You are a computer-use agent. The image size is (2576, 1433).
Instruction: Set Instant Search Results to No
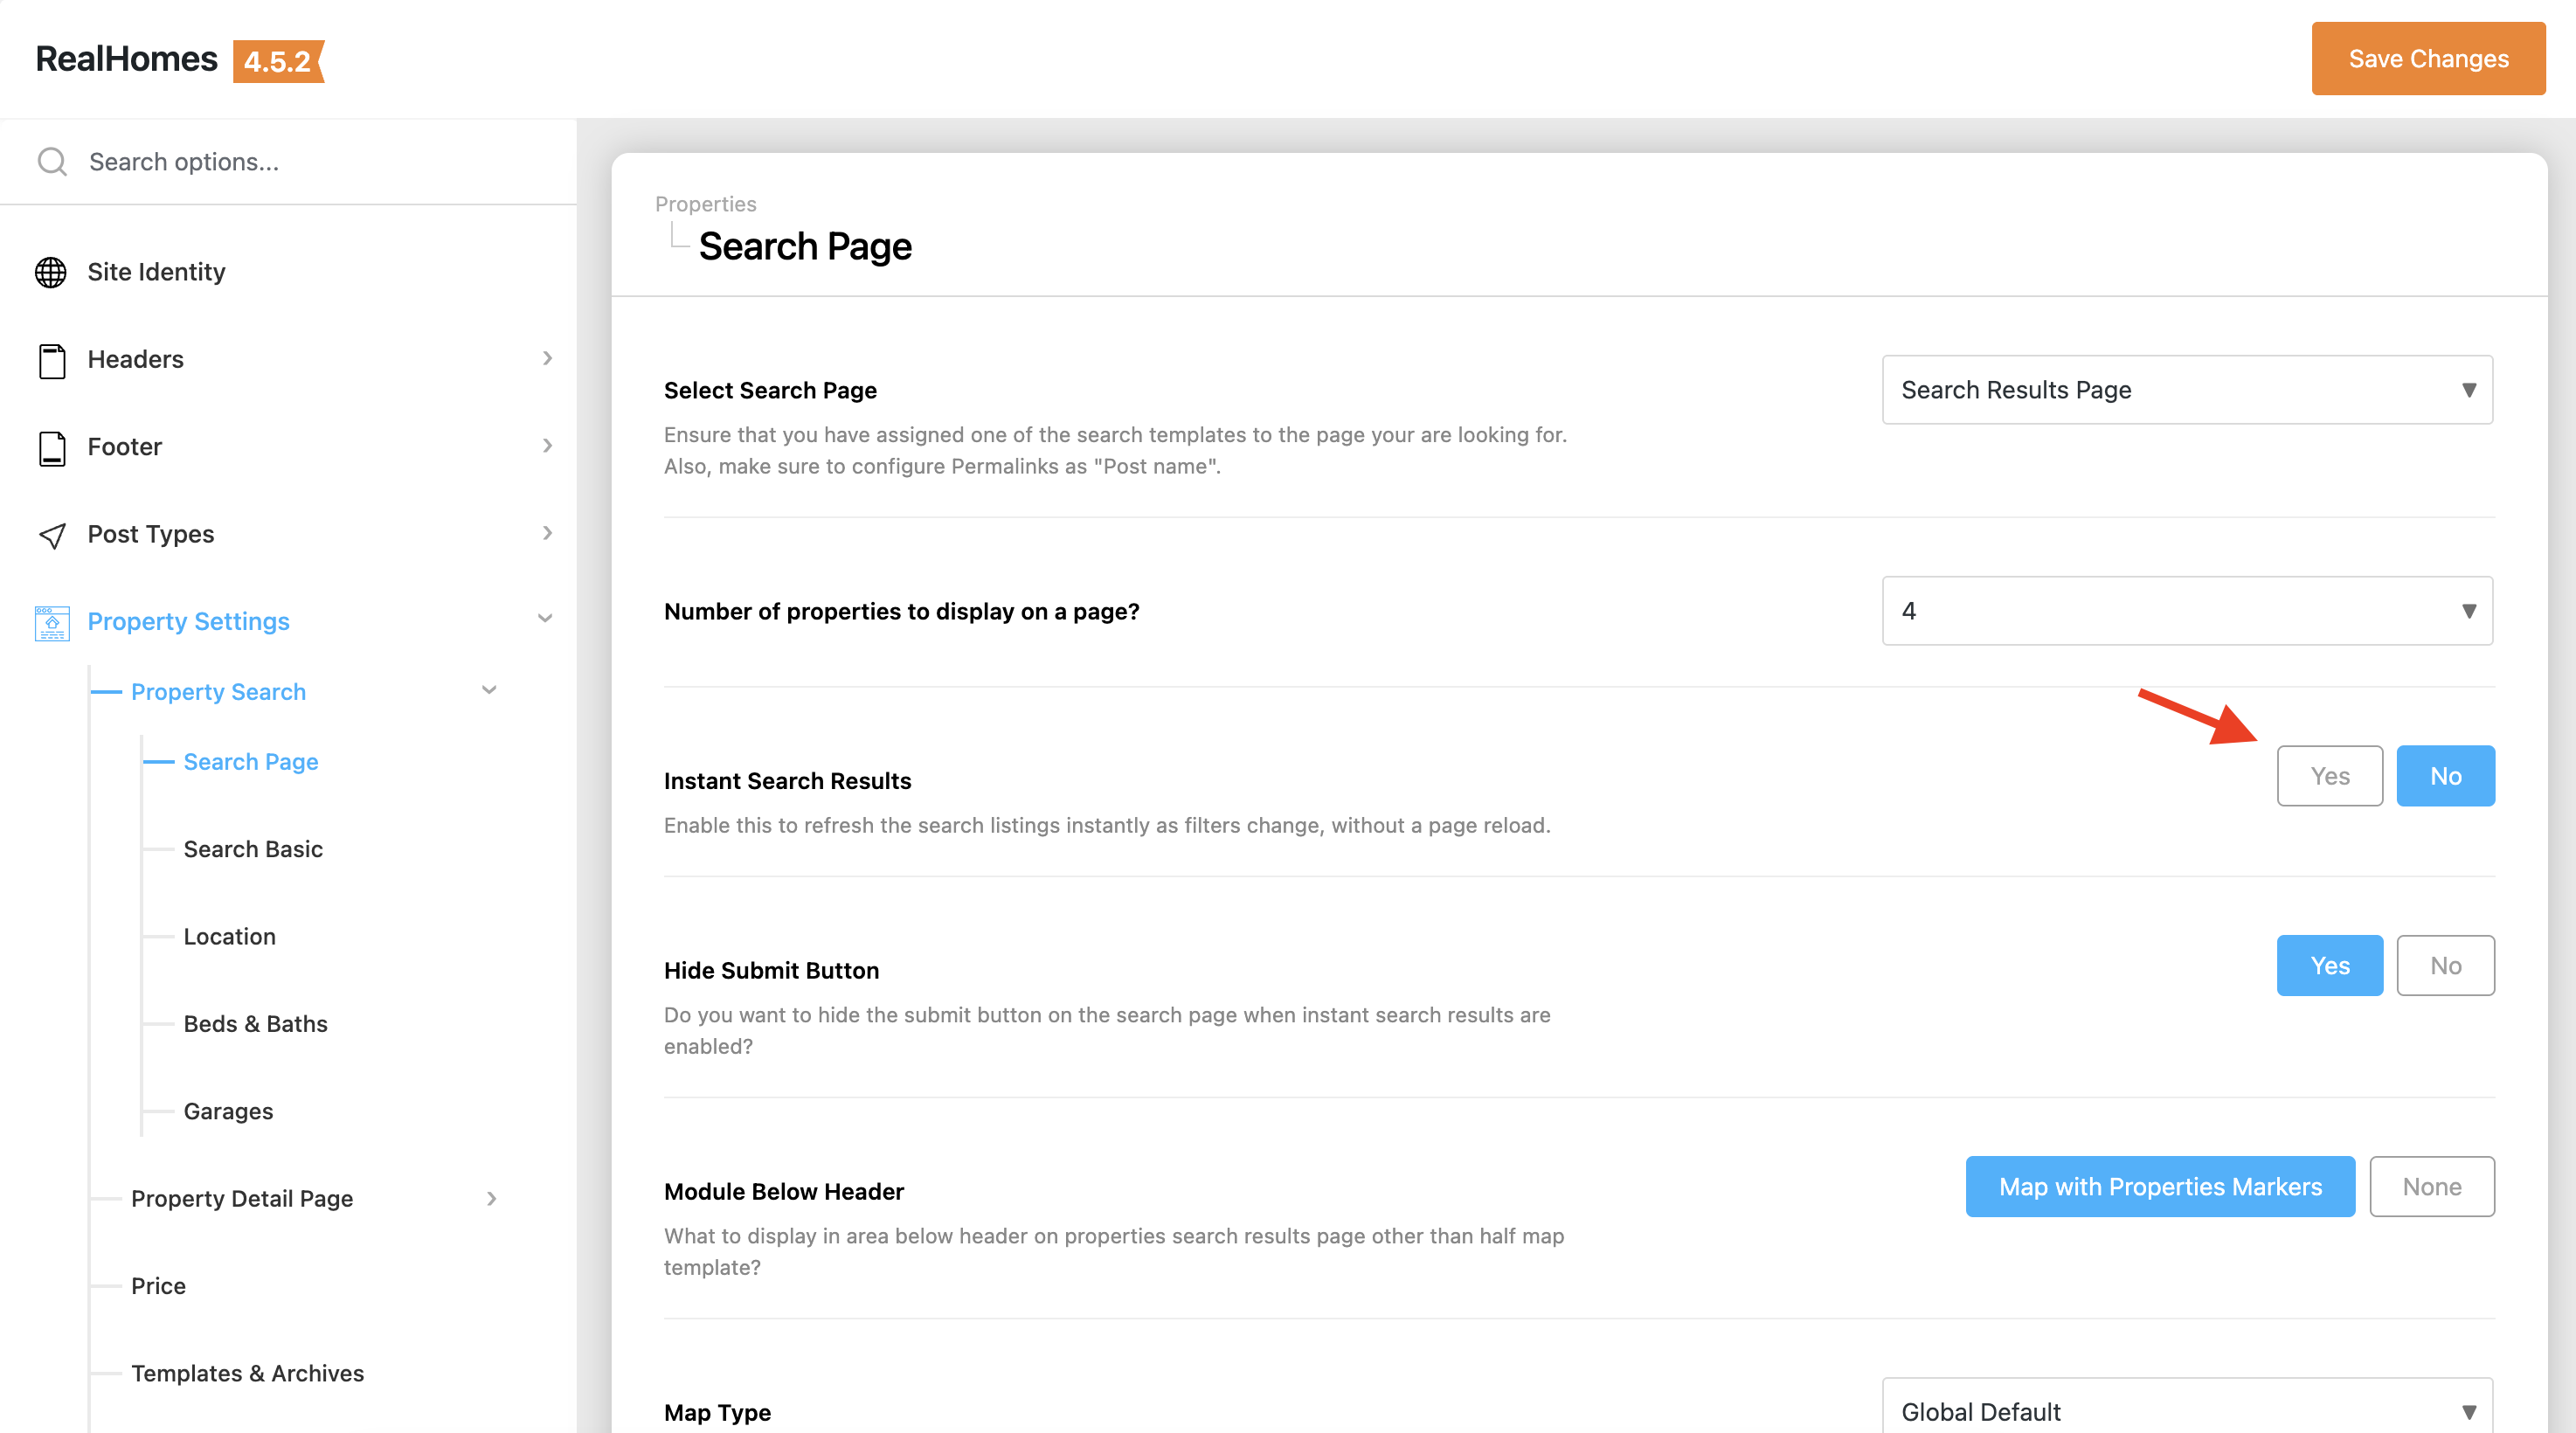[x=2445, y=776]
